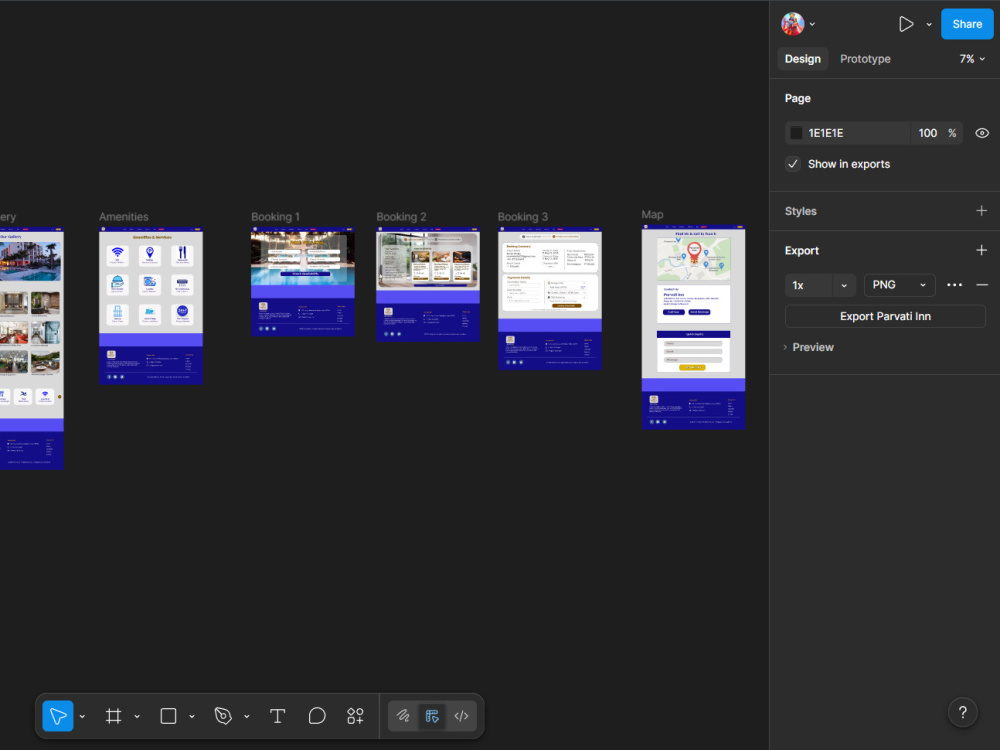Click the Amenities frame label
1000x750 pixels.
tap(124, 217)
